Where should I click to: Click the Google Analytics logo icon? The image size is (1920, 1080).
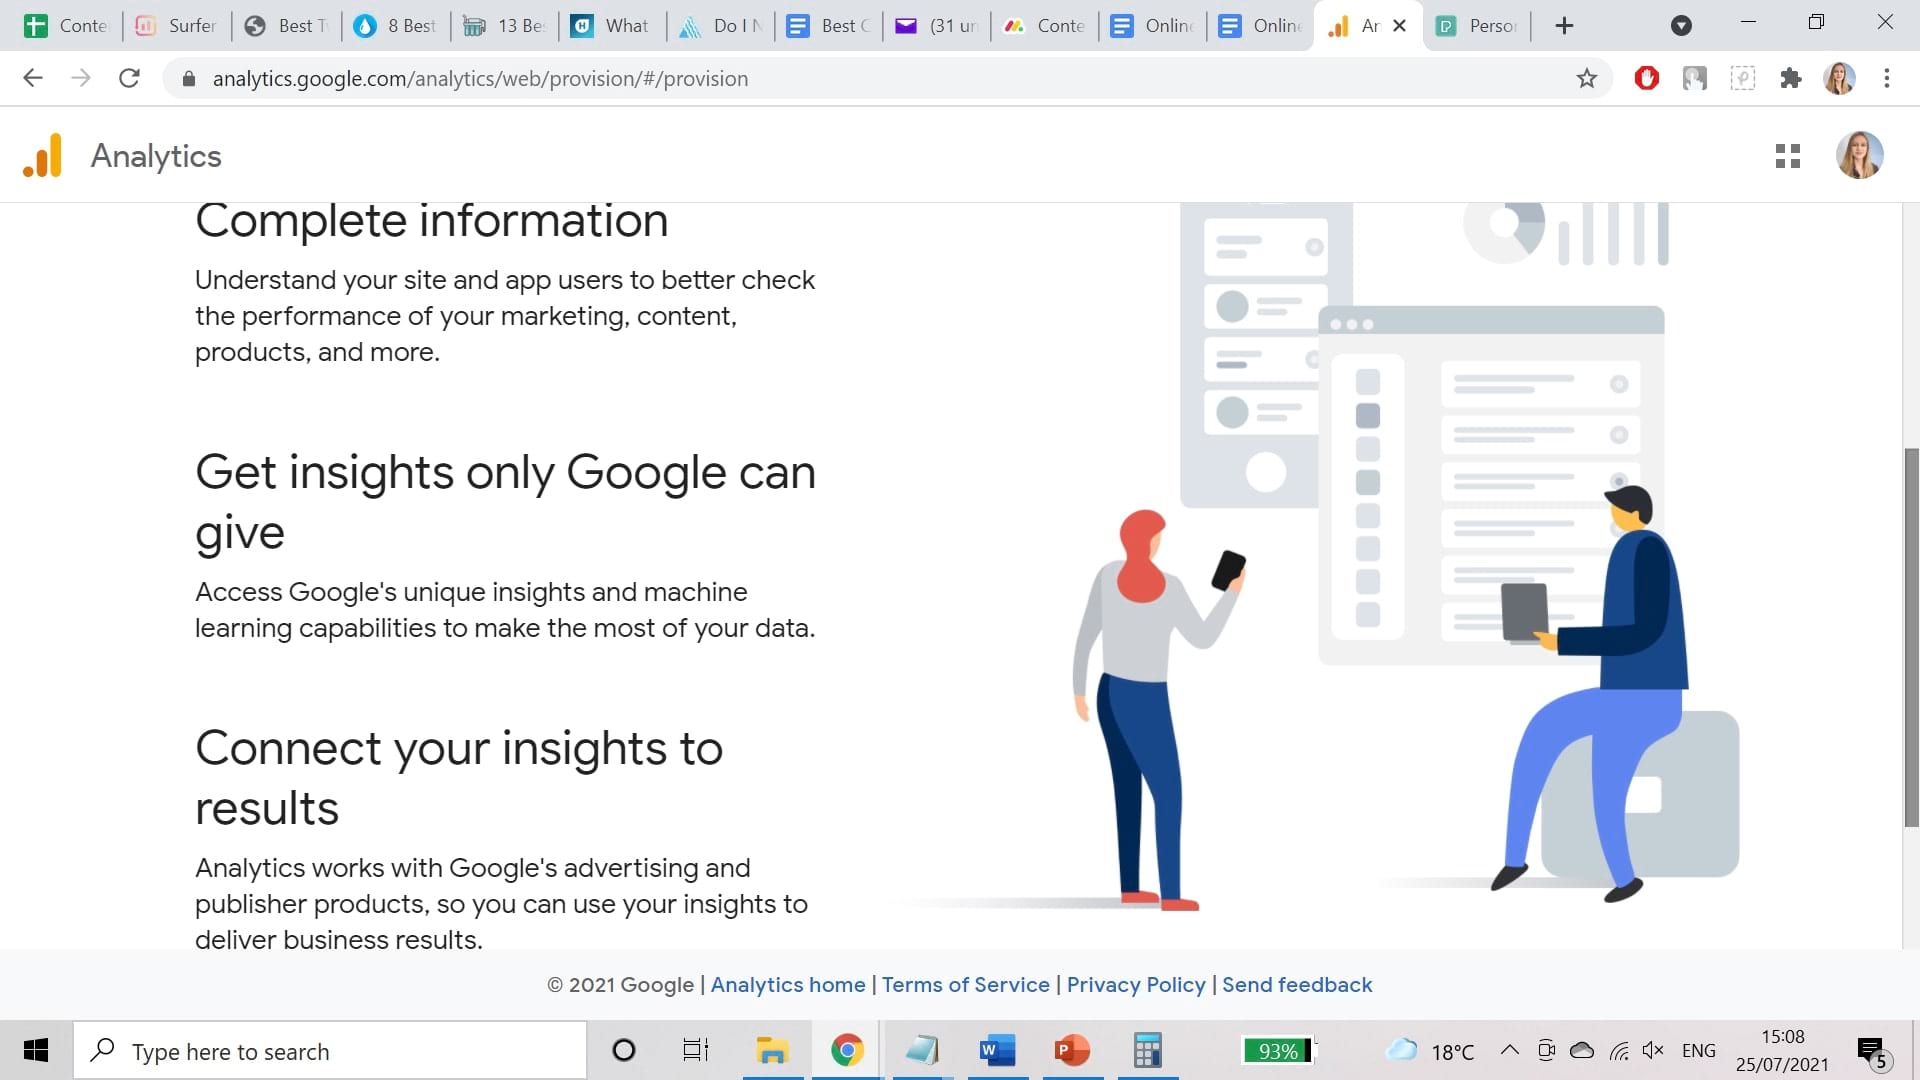pos(40,156)
